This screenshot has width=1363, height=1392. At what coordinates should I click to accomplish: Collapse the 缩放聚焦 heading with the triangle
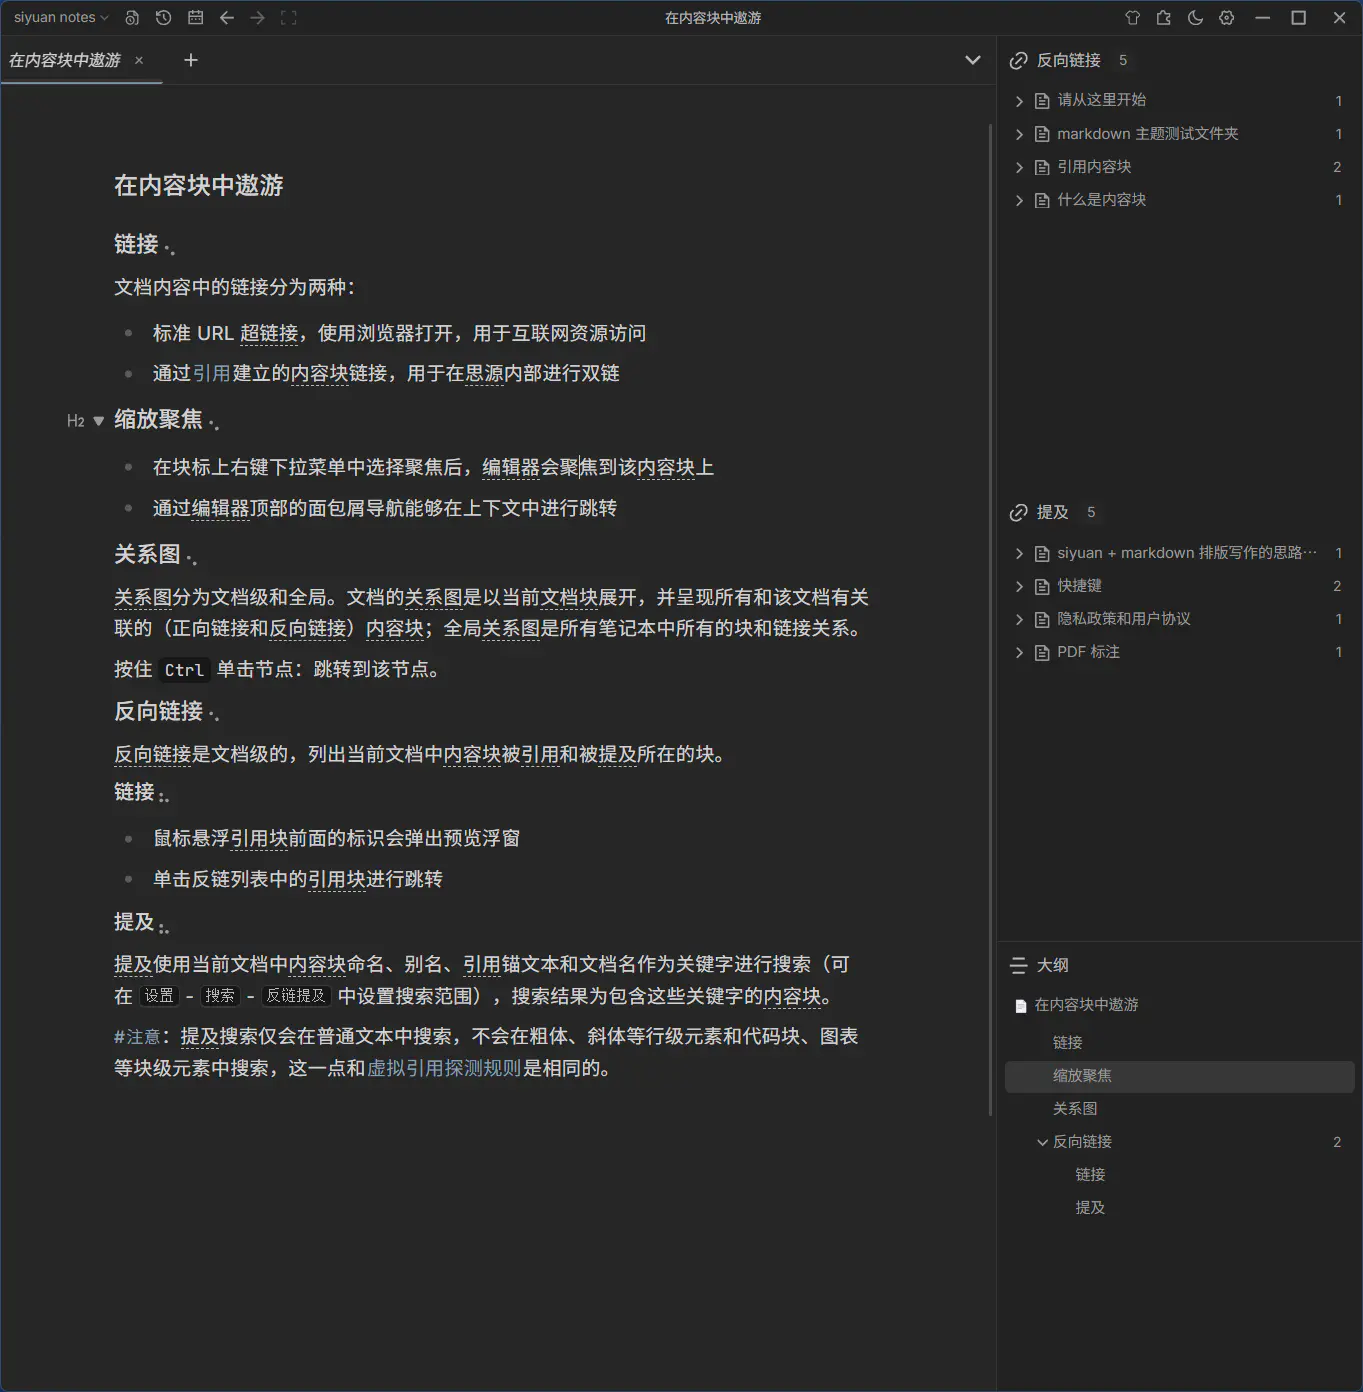pos(98,421)
